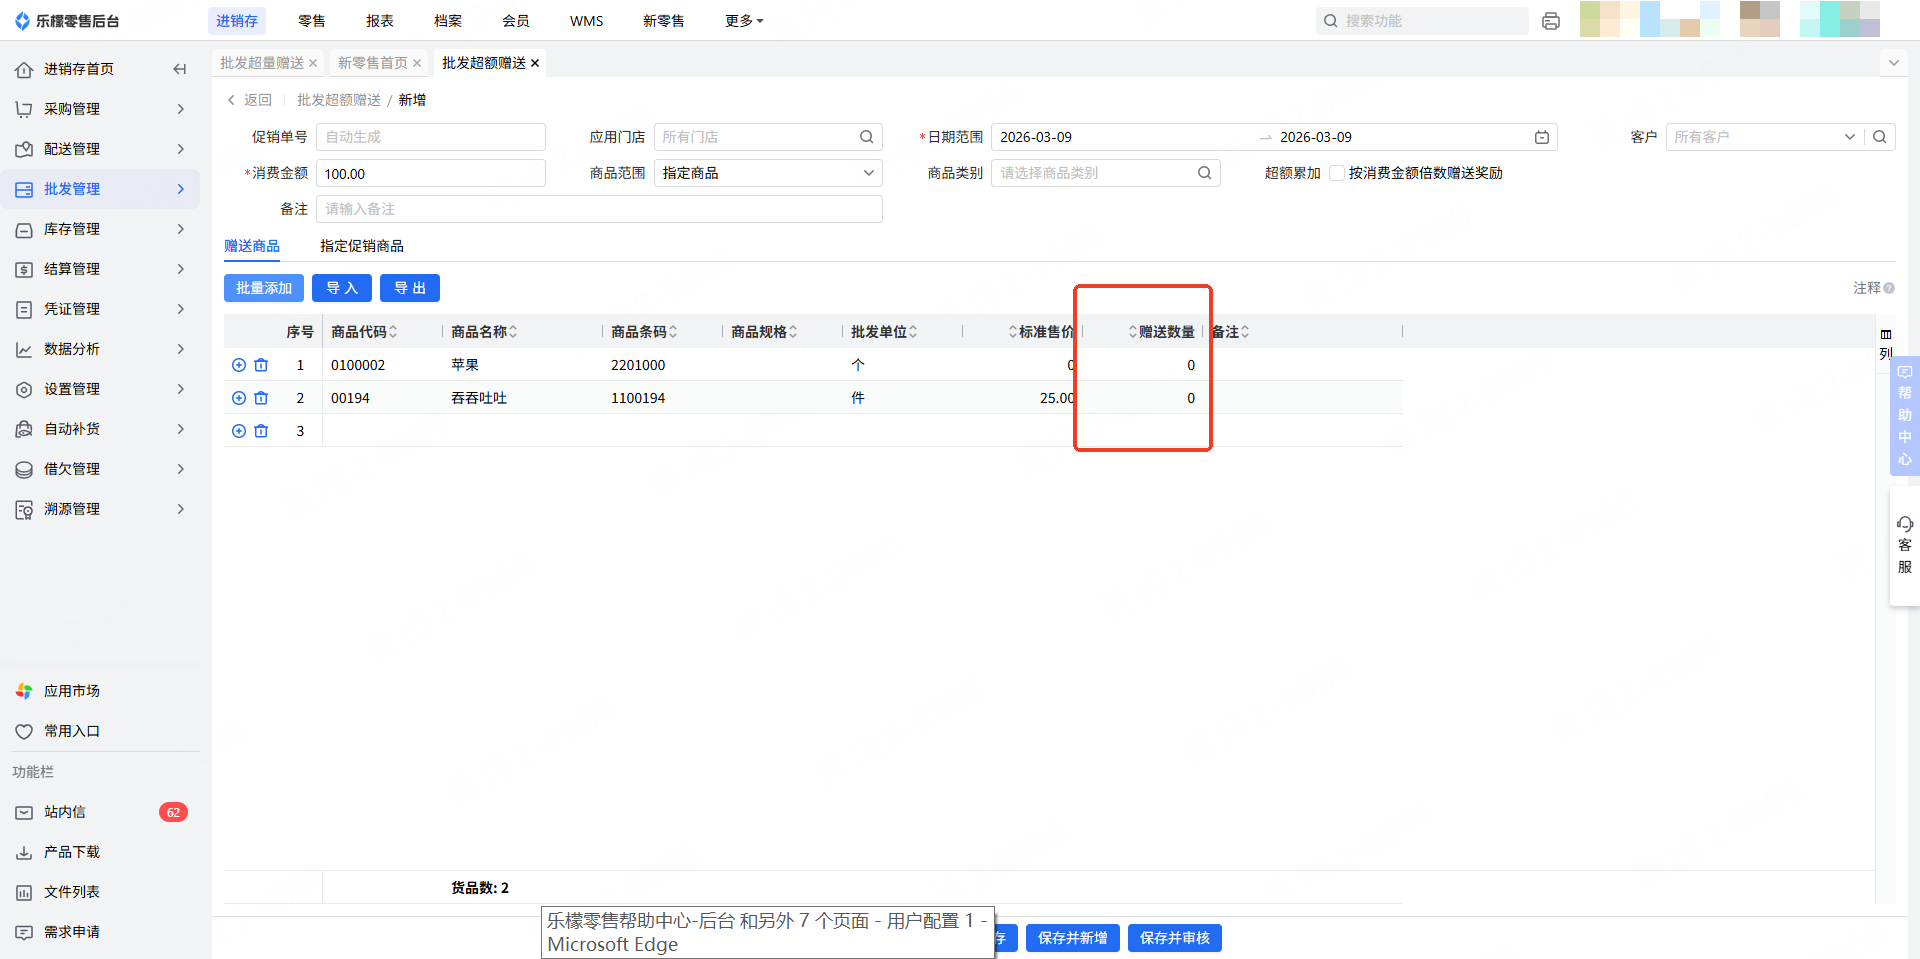This screenshot has width=1920, height=959.
Task: Click 保存并新增 button
Action: point(1073,938)
